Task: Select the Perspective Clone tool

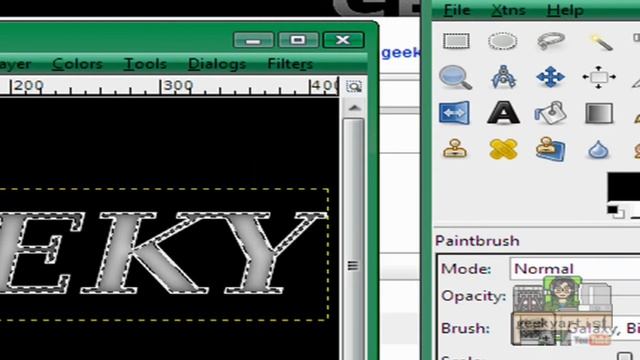Action: pos(551,149)
